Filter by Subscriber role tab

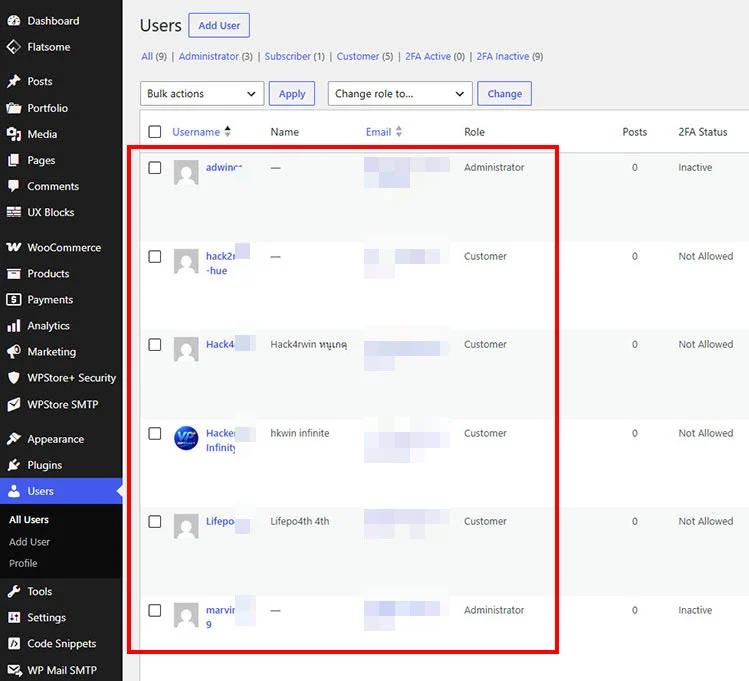(288, 56)
